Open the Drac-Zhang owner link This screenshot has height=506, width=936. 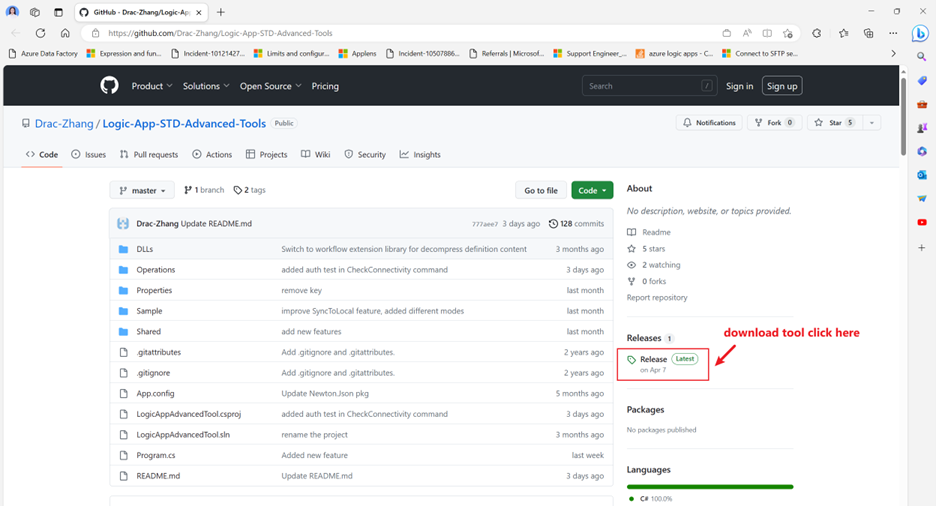tap(64, 124)
